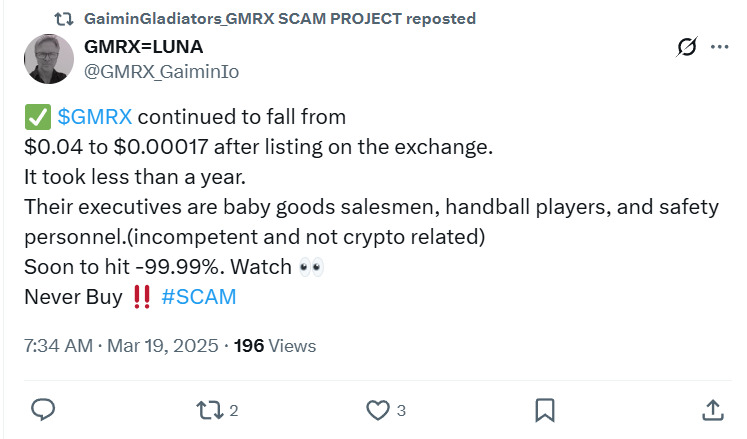Click the reposted-by GaiminGladiators_GMRX SCAM PROJECT label
The width and height of the screenshot is (747, 439).
coord(280,19)
